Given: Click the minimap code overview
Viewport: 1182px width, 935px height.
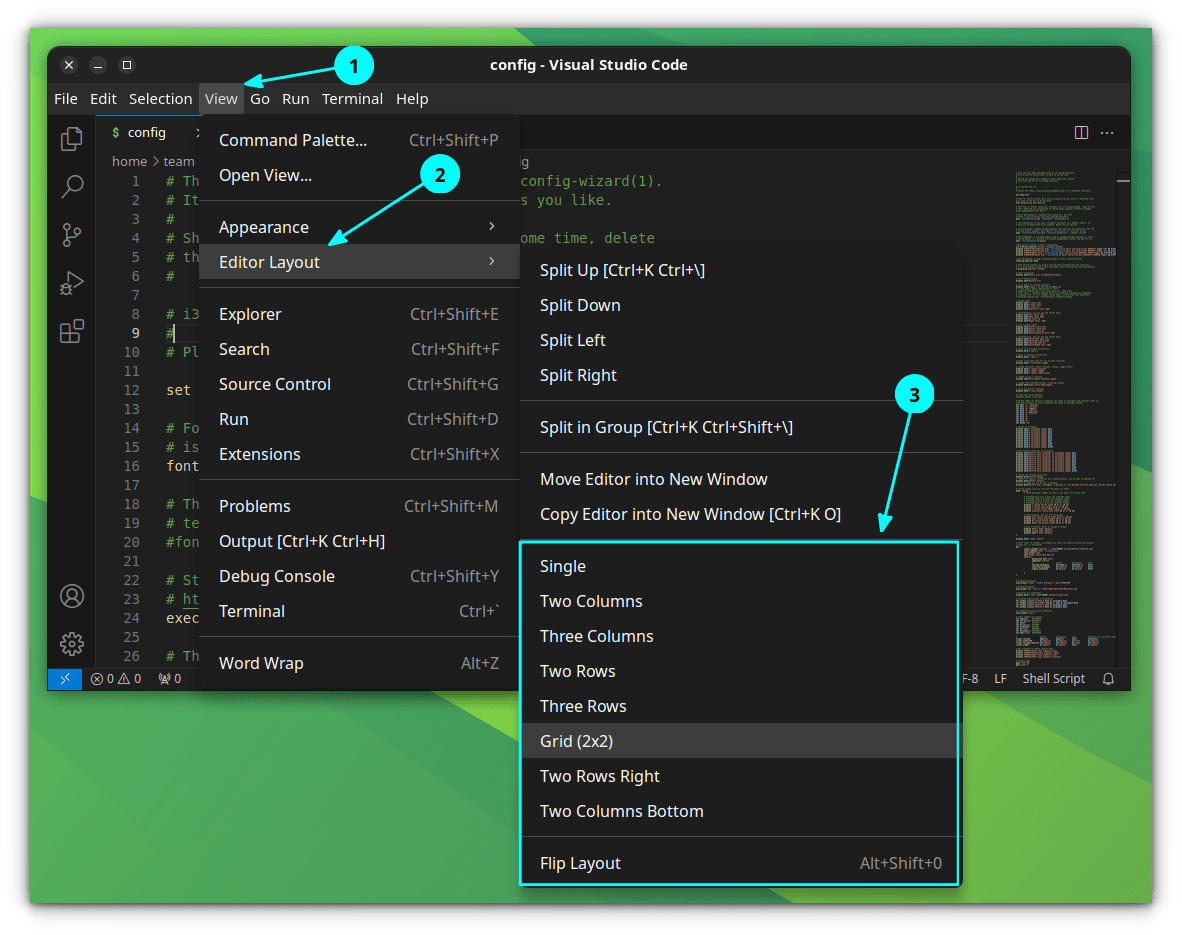Looking at the screenshot, I should pyautogui.click(x=1064, y=418).
